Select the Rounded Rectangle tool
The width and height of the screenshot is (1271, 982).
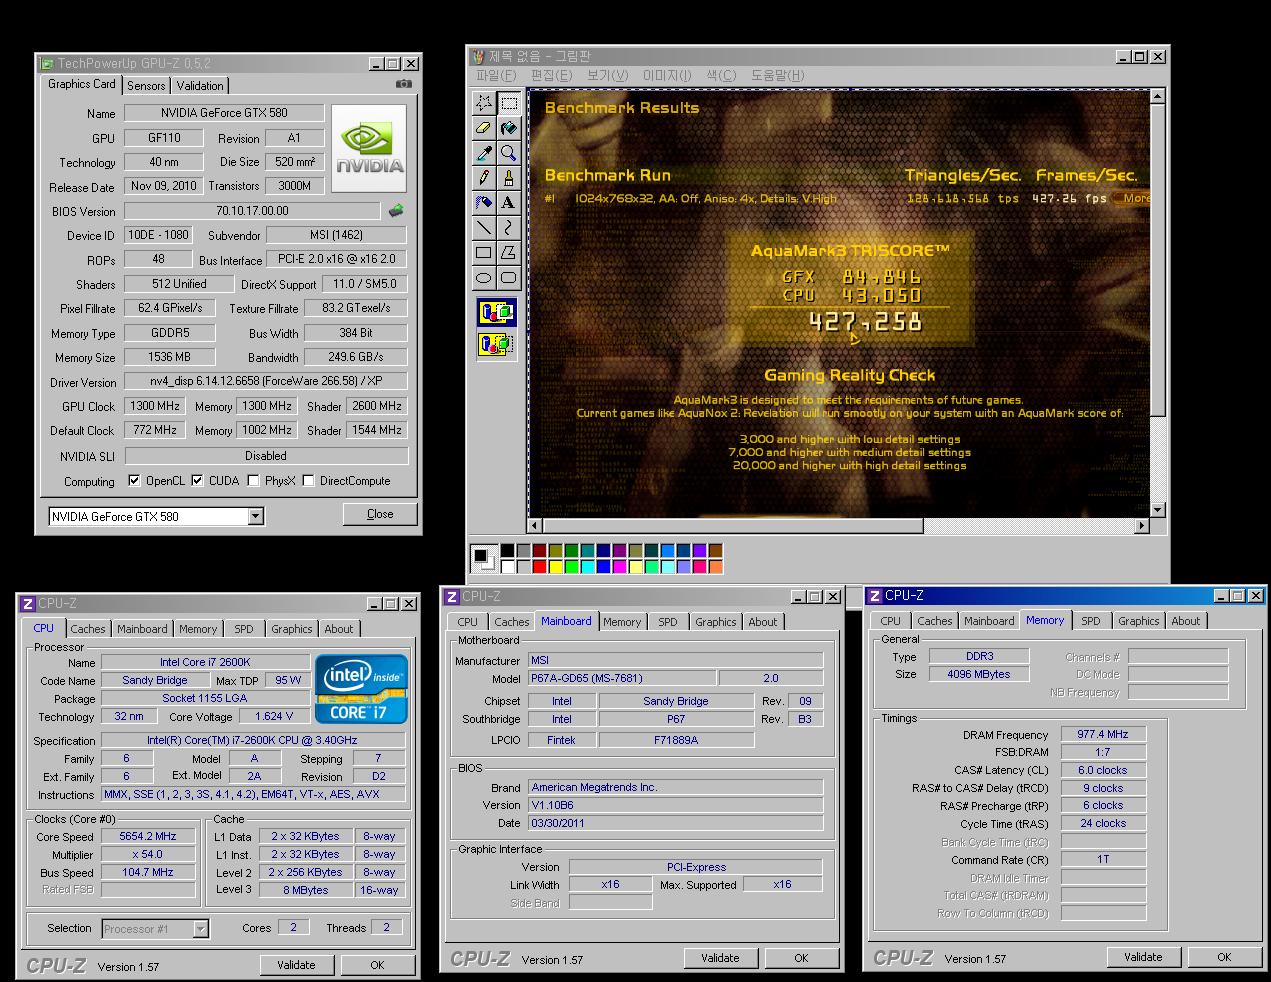tap(508, 278)
